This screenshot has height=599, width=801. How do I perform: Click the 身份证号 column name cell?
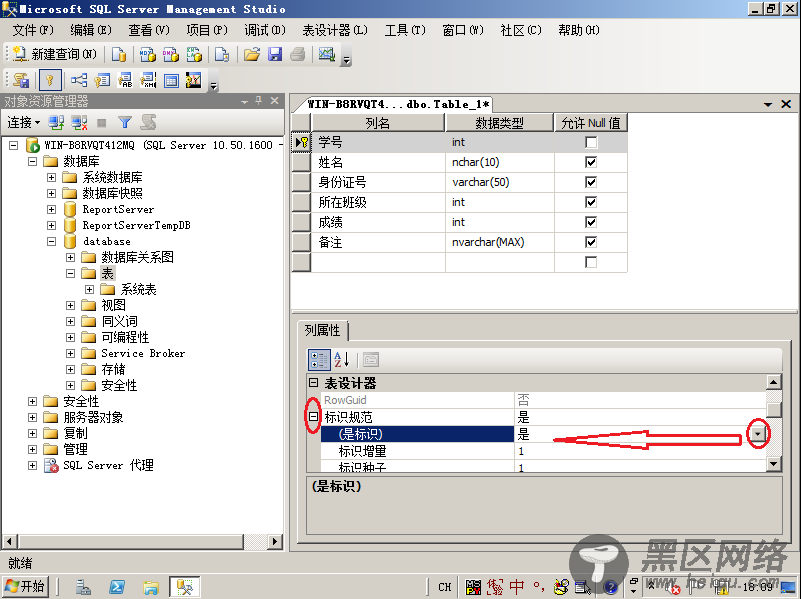coord(379,182)
